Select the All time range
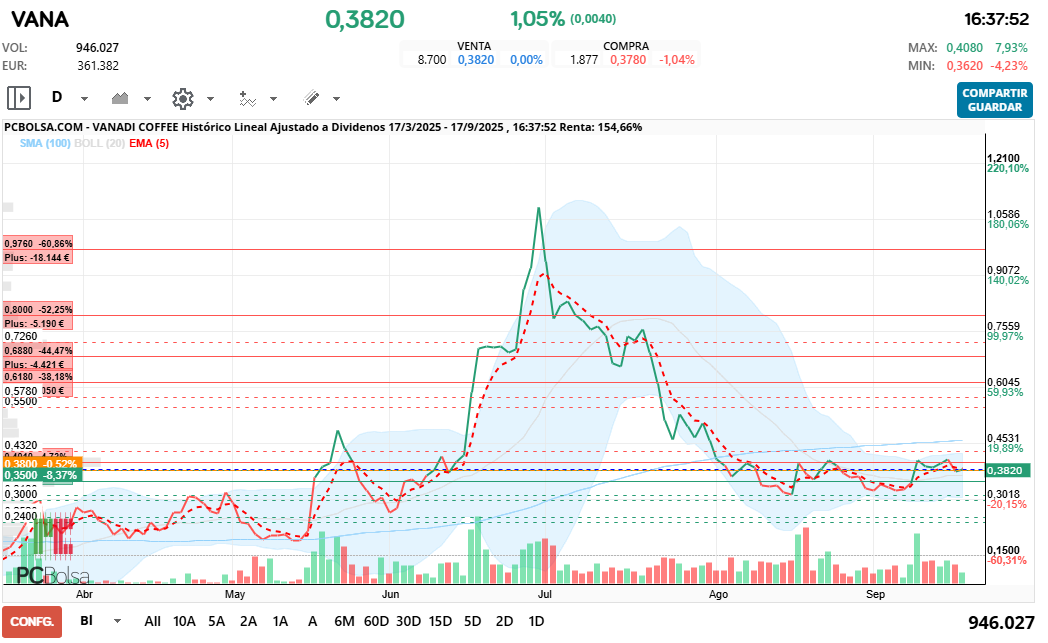The height and width of the screenshot is (643, 1048). pos(152,621)
